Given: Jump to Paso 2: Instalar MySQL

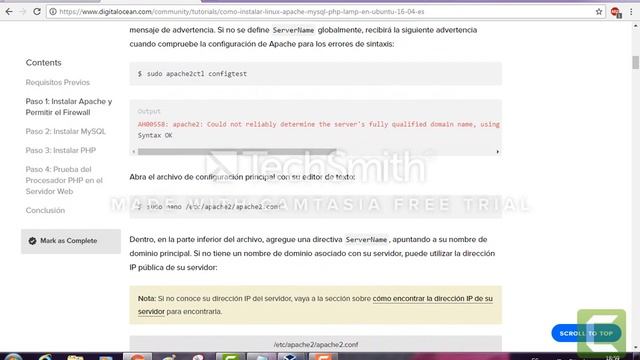Looking at the screenshot, I should click(x=65, y=131).
